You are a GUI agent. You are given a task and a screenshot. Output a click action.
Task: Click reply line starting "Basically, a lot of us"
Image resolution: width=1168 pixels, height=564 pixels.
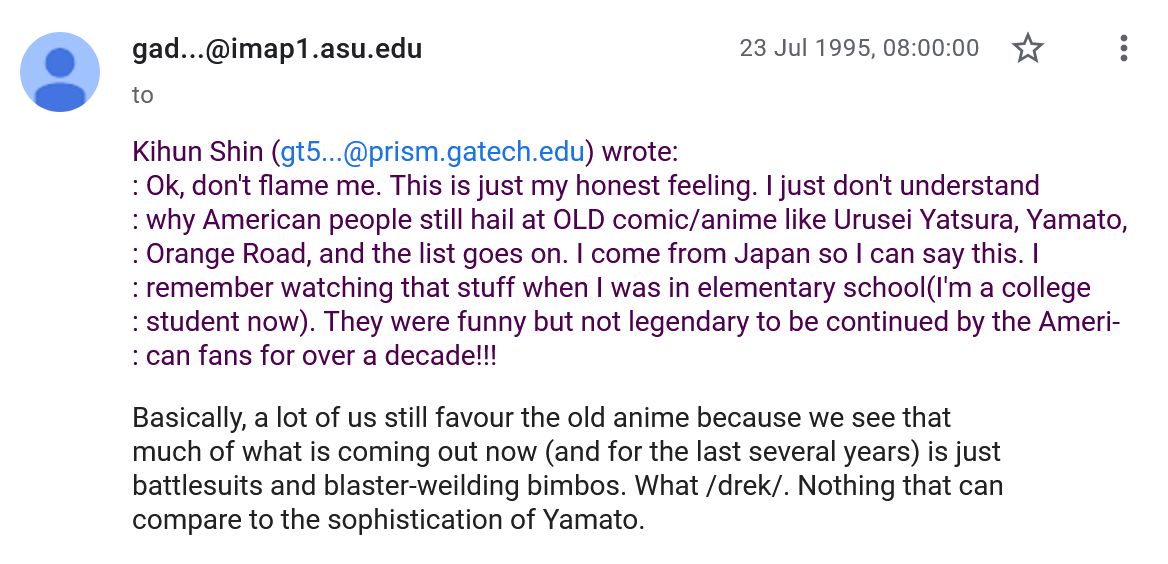click(x=542, y=417)
